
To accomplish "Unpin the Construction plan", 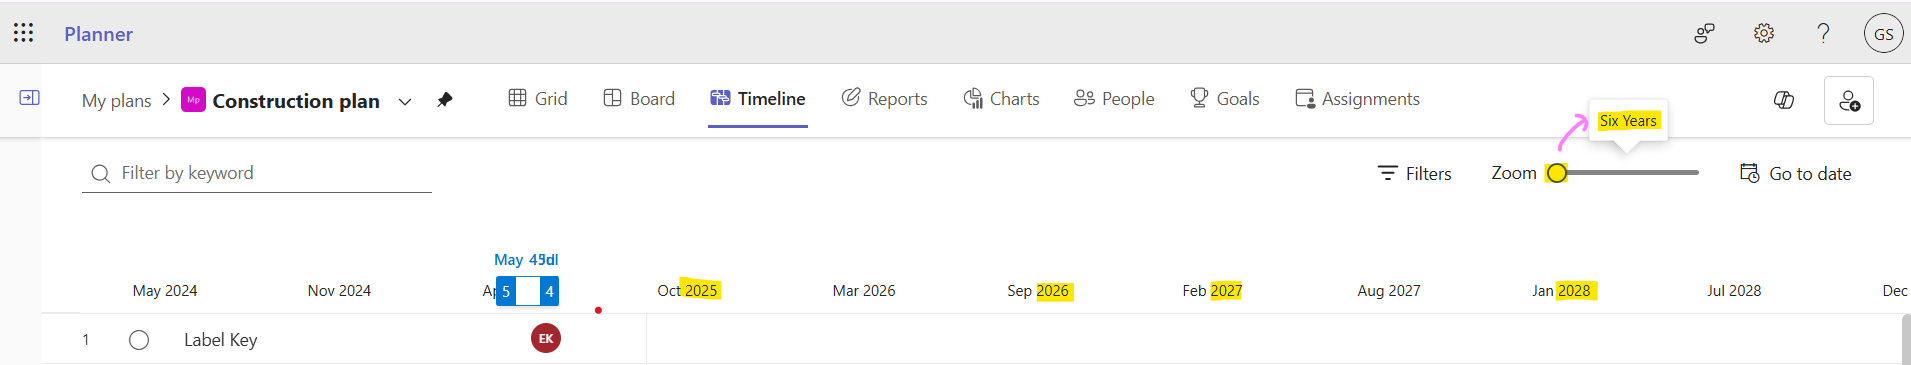I will [445, 100].
